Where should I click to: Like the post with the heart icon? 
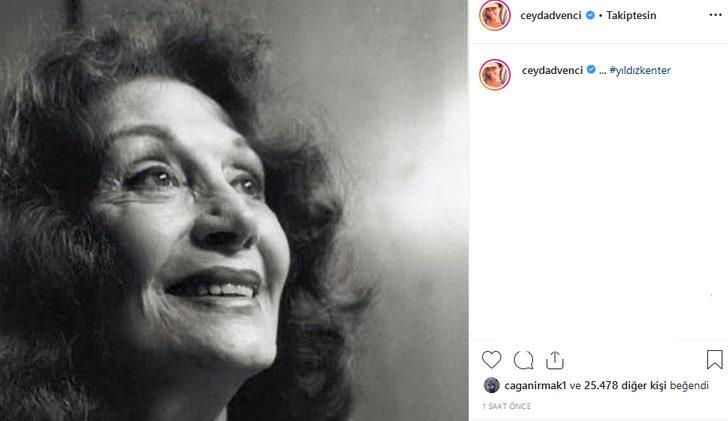(491, 359)
